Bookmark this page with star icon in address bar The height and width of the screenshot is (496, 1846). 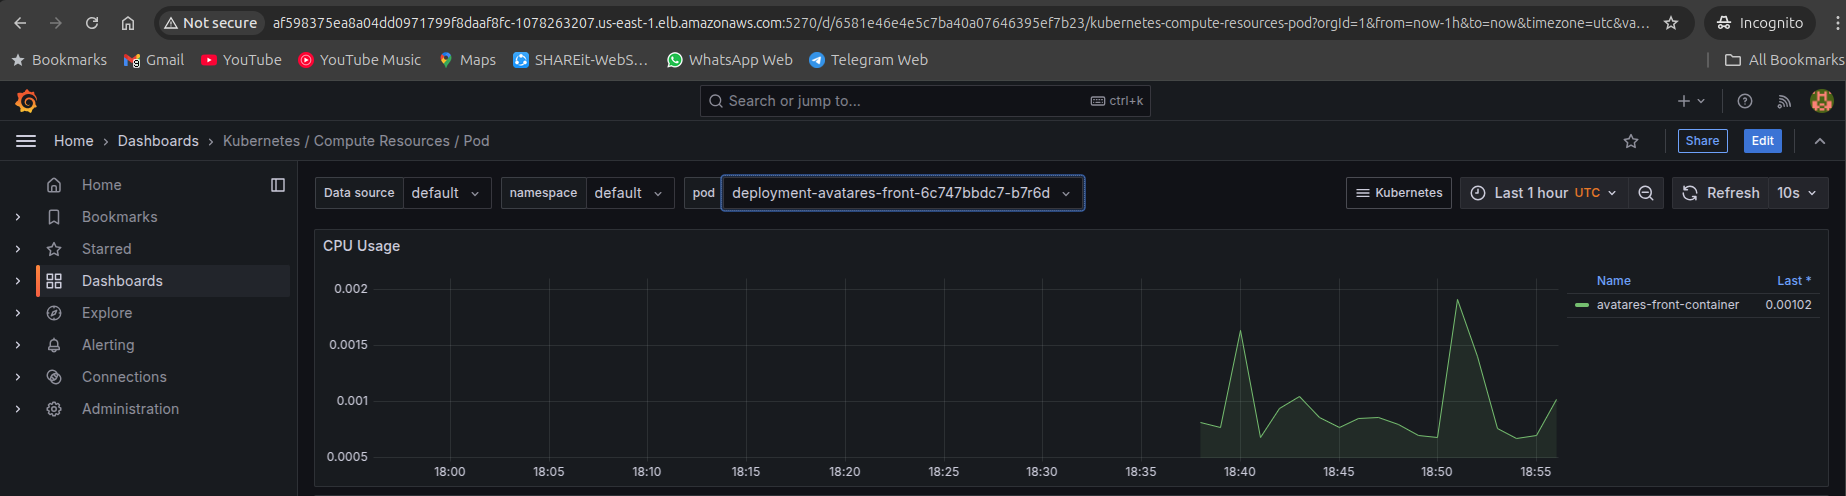click(1671, 23)
